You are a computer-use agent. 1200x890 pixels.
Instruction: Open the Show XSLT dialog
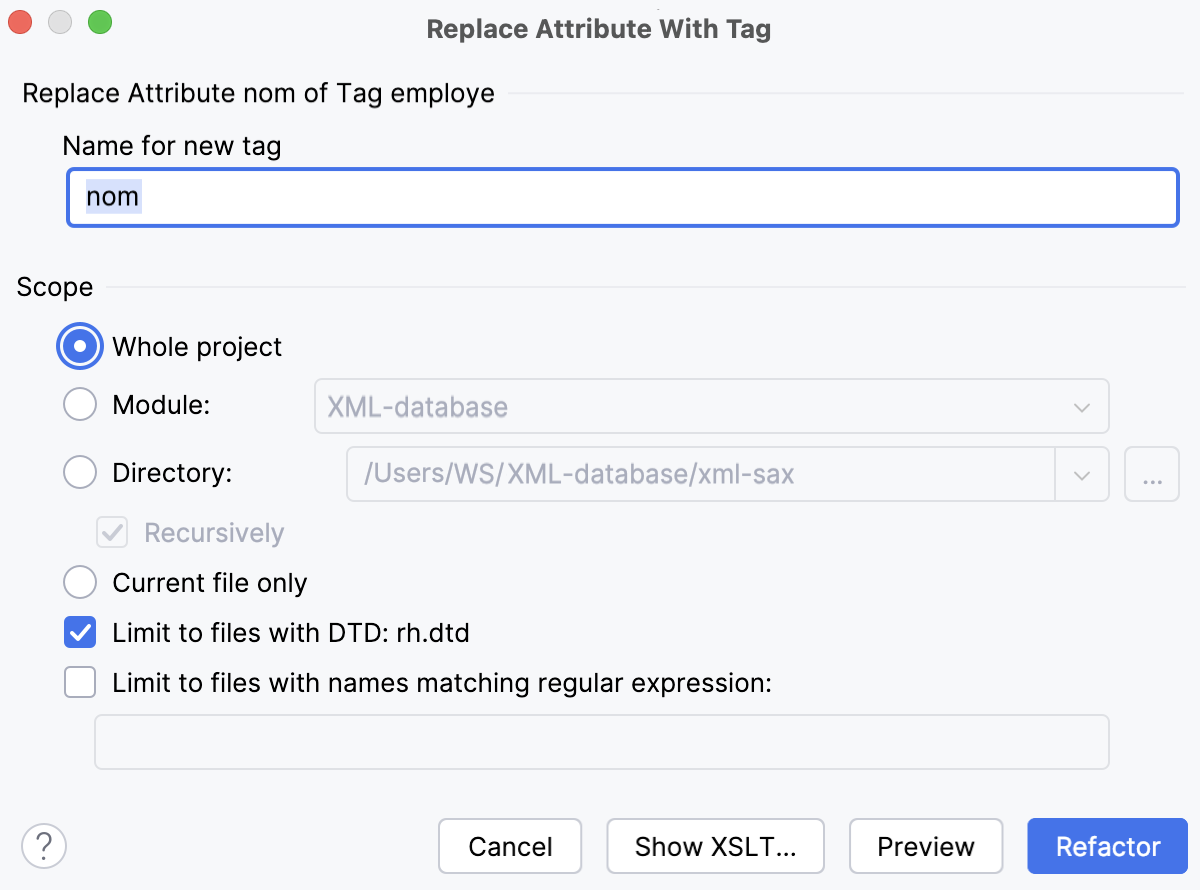(x=715, y=846)
